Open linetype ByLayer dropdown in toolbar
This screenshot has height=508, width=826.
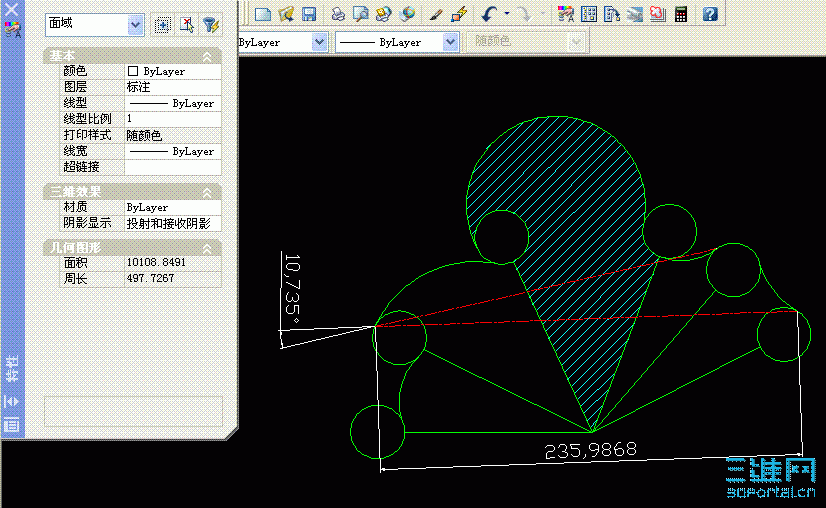[319, 42]
